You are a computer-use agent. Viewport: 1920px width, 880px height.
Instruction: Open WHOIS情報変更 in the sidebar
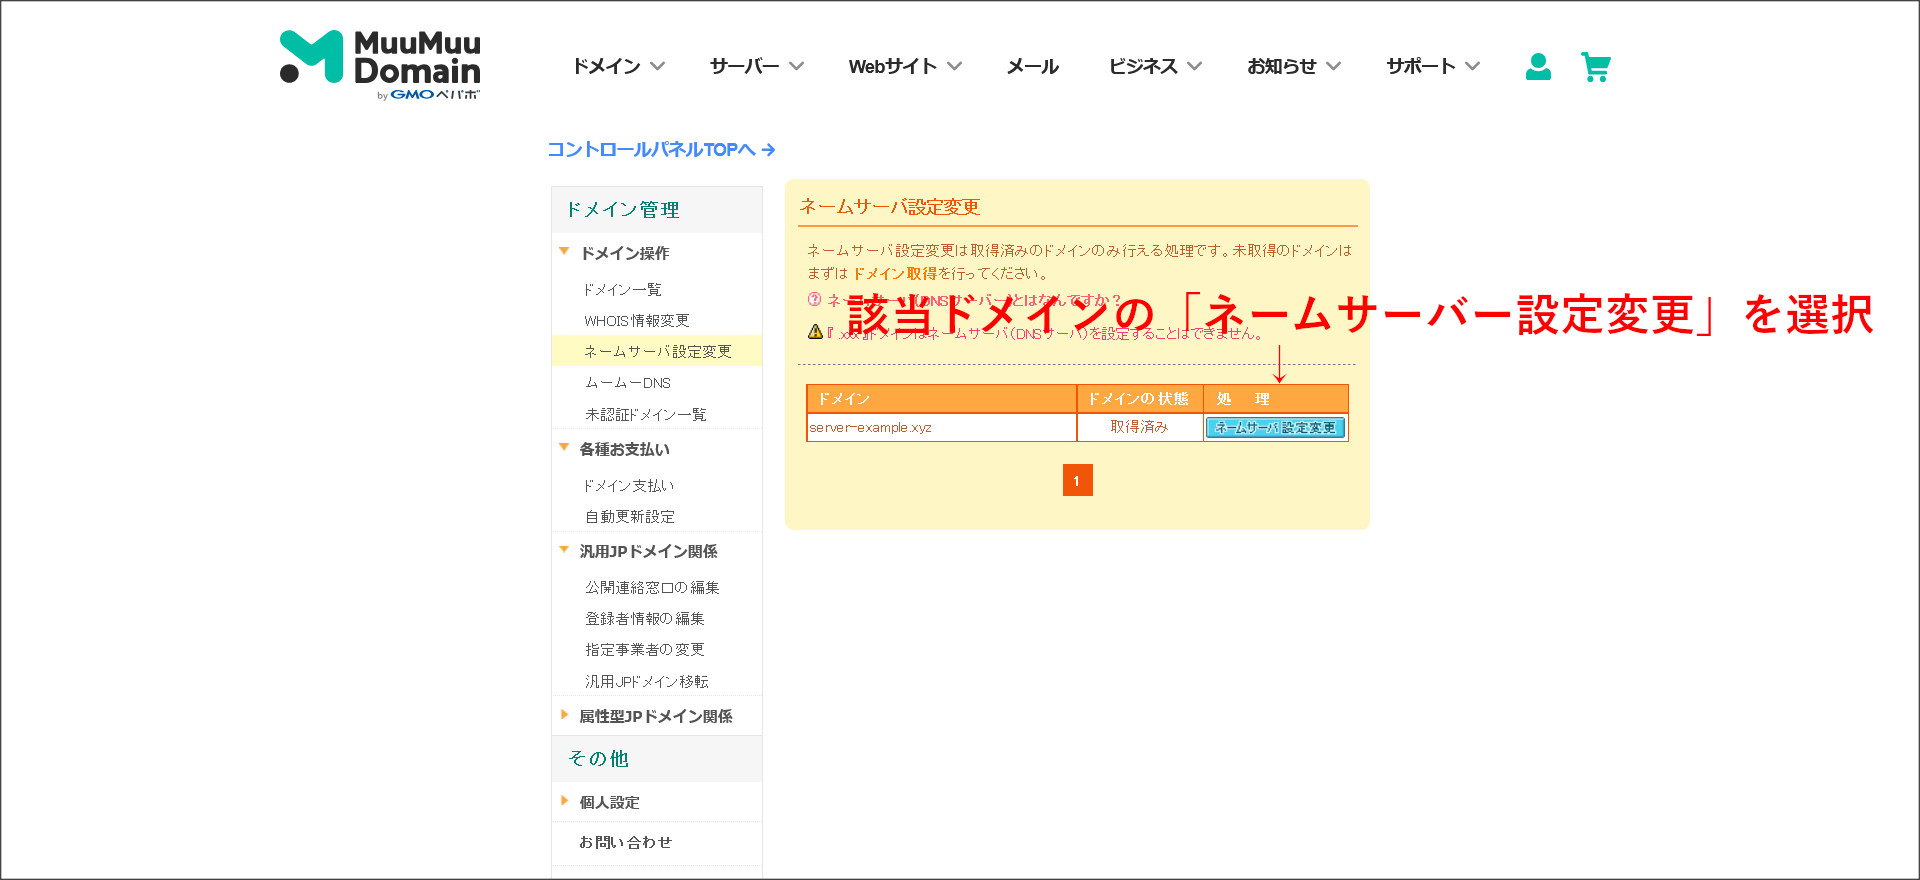(637, 321)
